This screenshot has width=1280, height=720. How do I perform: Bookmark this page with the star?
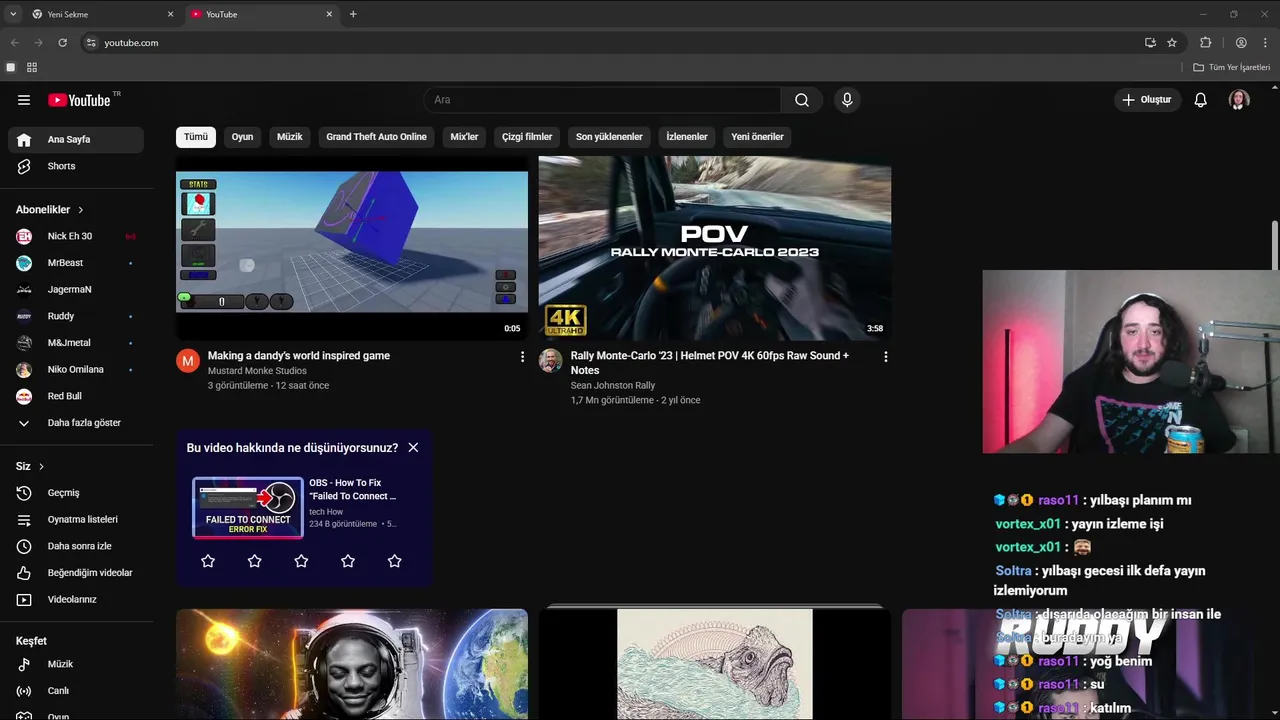pos(1172,43)
